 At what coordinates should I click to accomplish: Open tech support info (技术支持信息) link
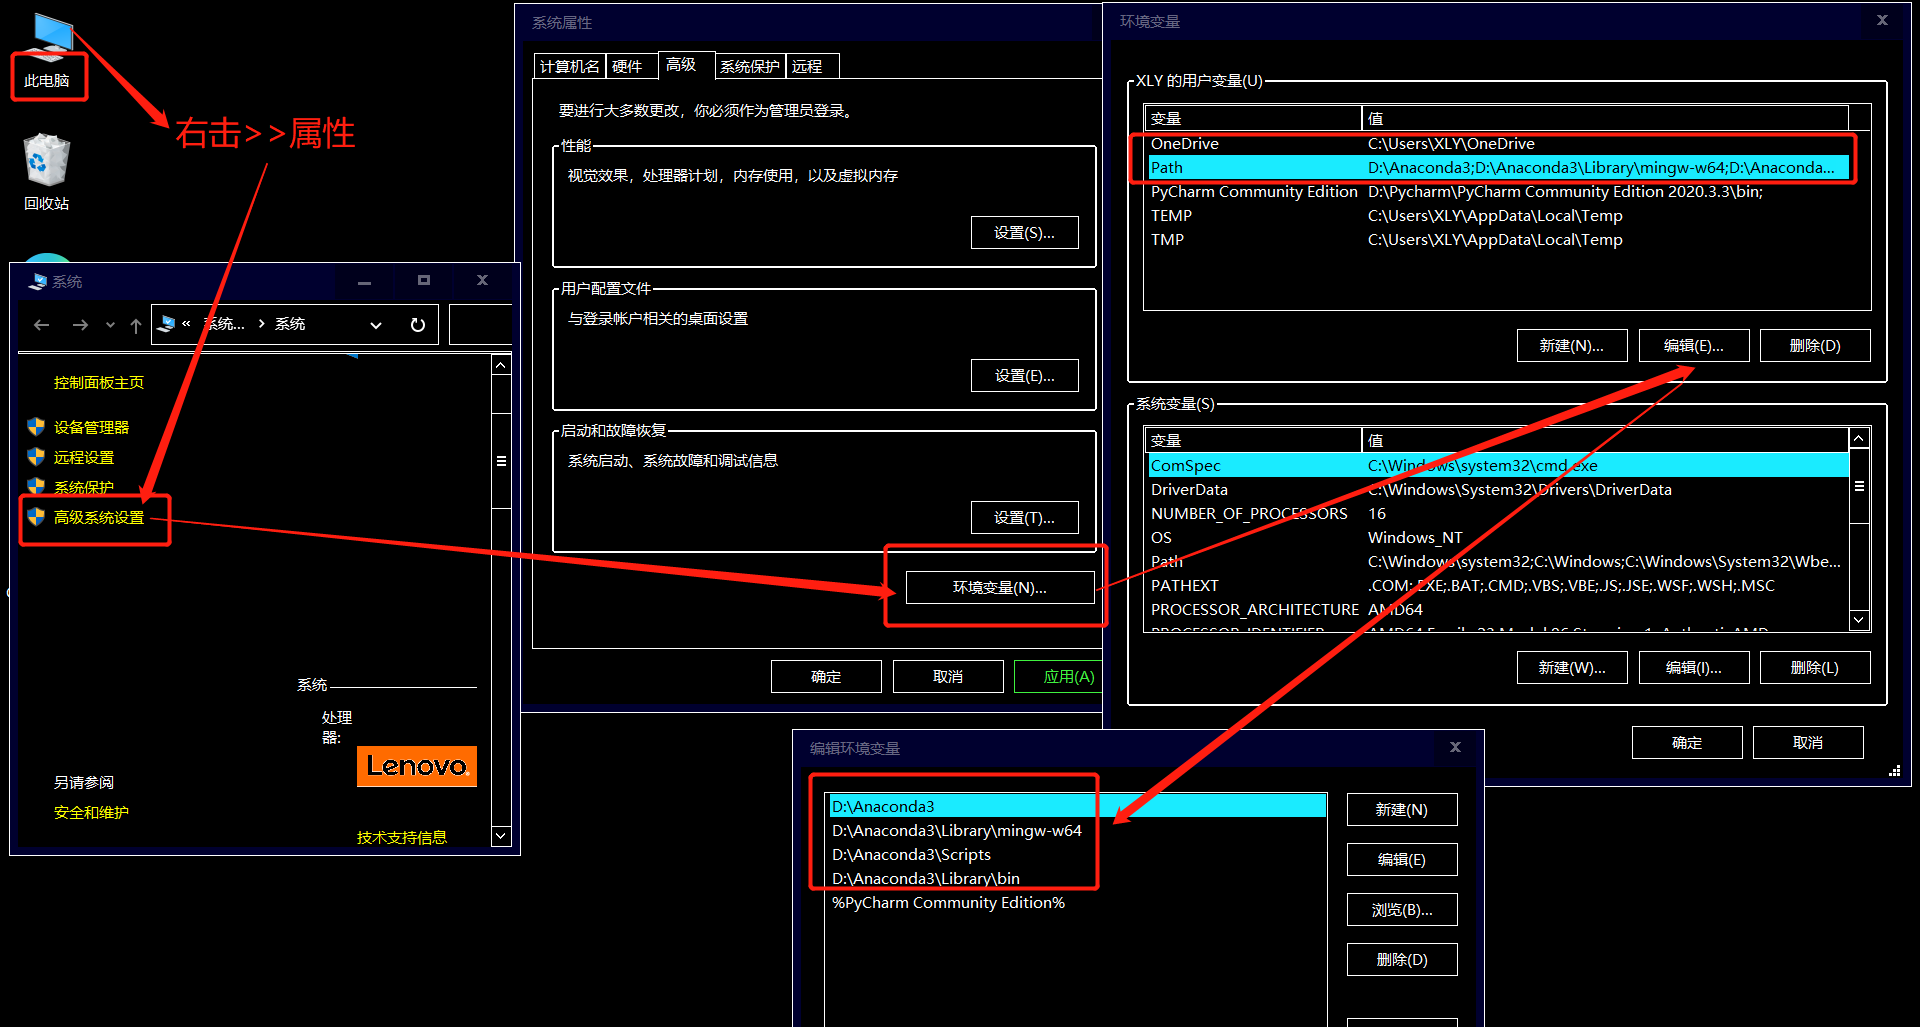[x=402, y=838]
